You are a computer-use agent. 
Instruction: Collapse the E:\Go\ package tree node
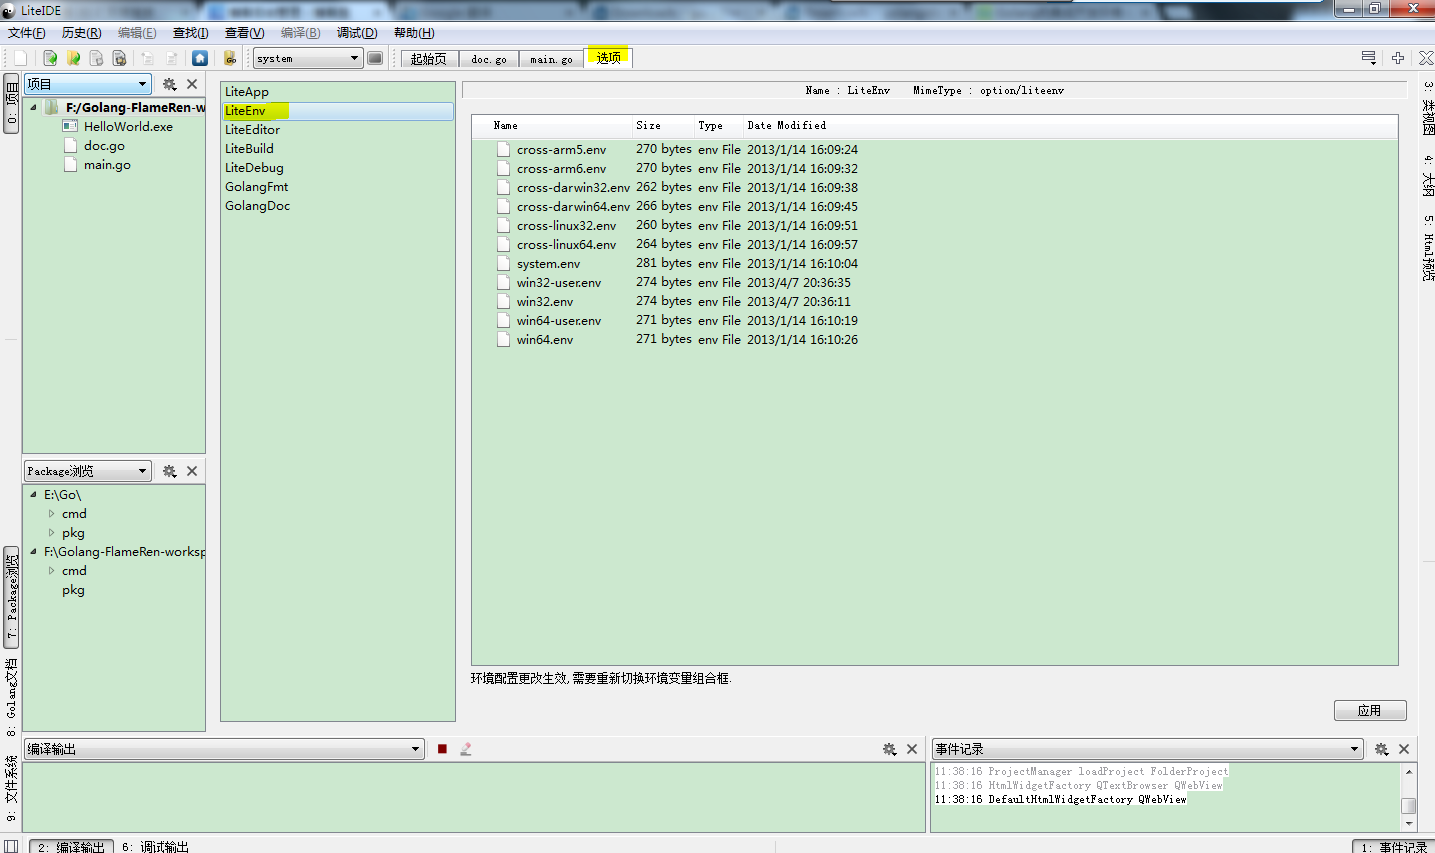click(33, 495)
